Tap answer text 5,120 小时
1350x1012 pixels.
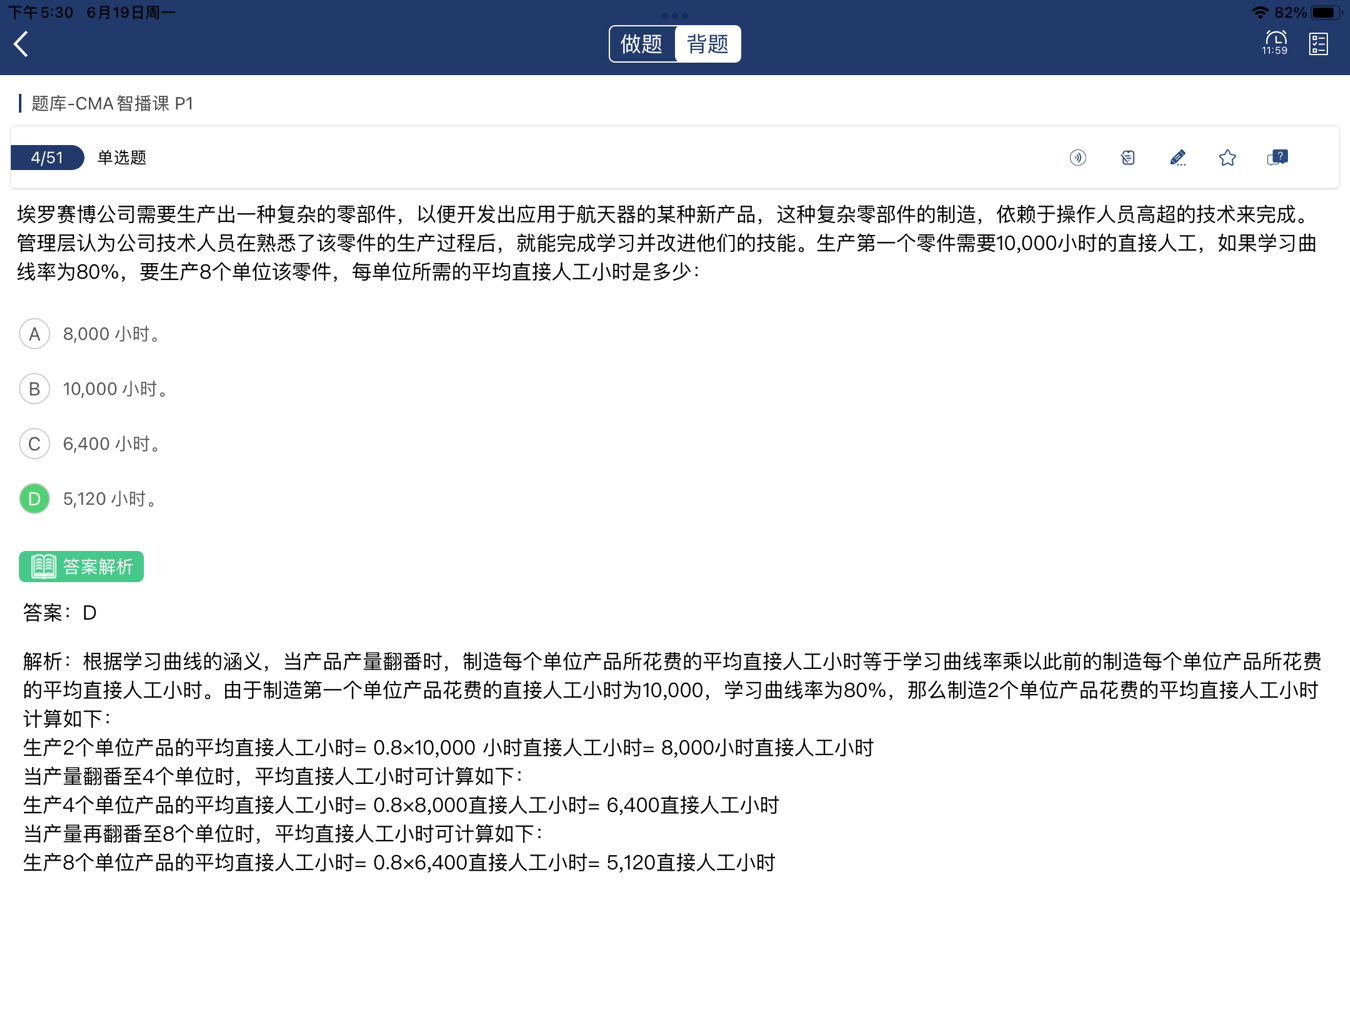[110, 499]
